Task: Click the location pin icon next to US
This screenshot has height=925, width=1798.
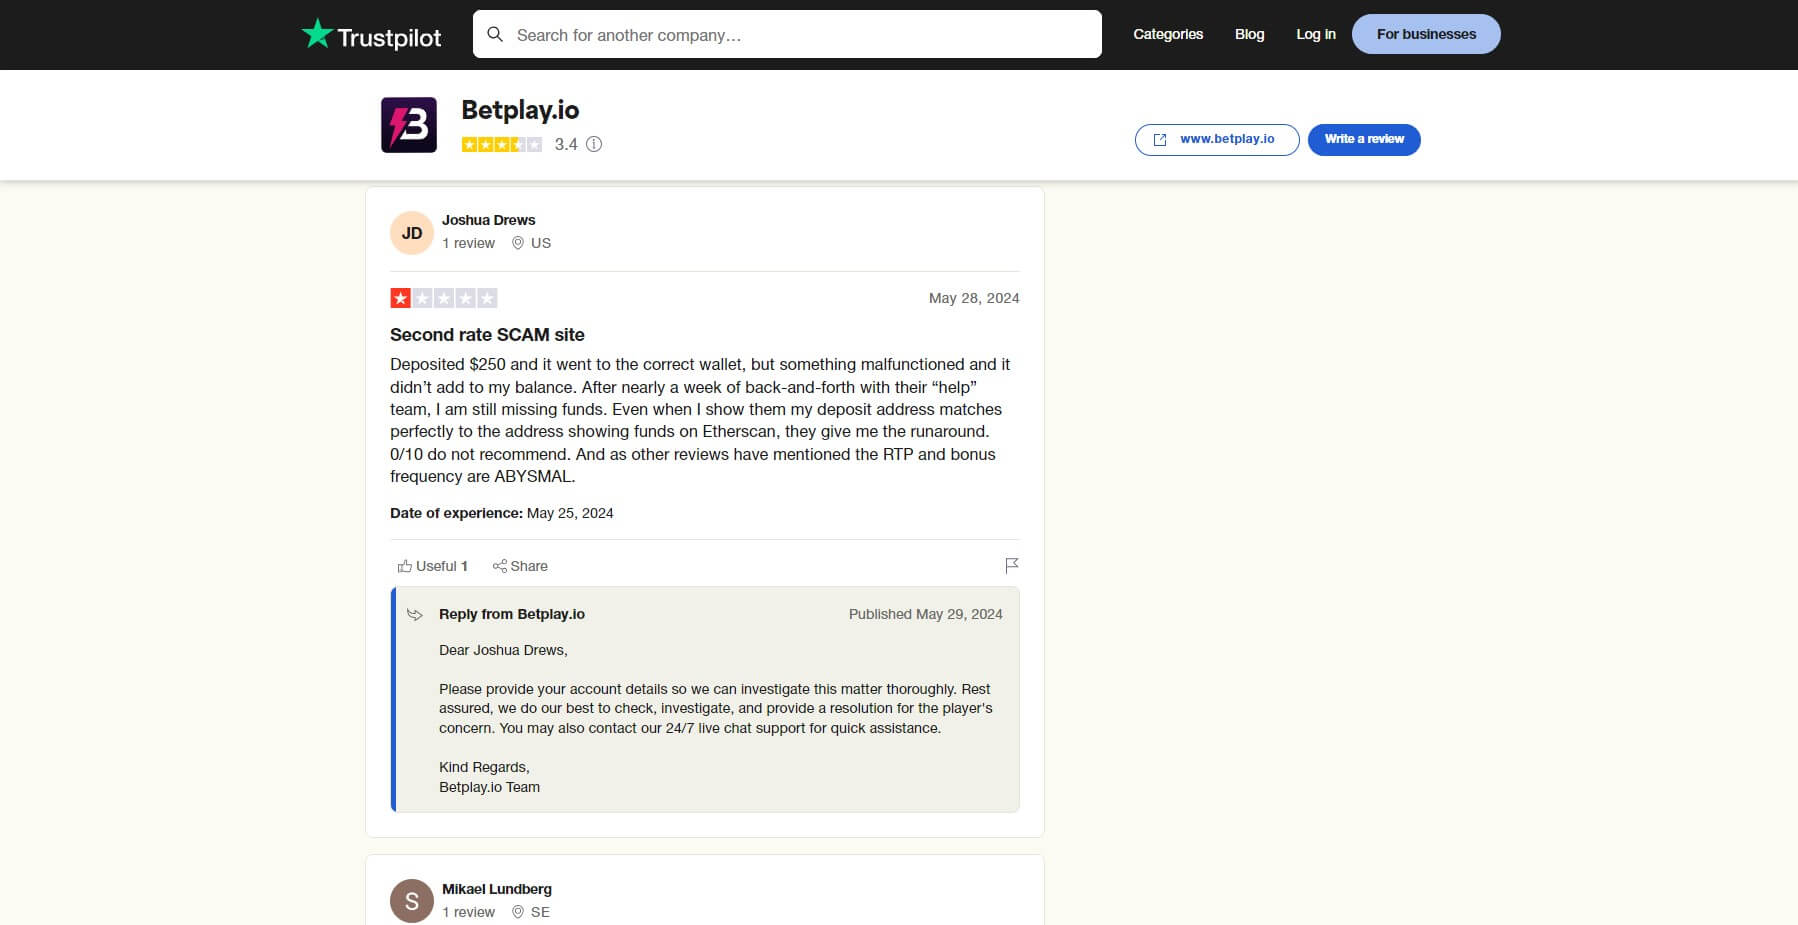Action: coord(518,243)
